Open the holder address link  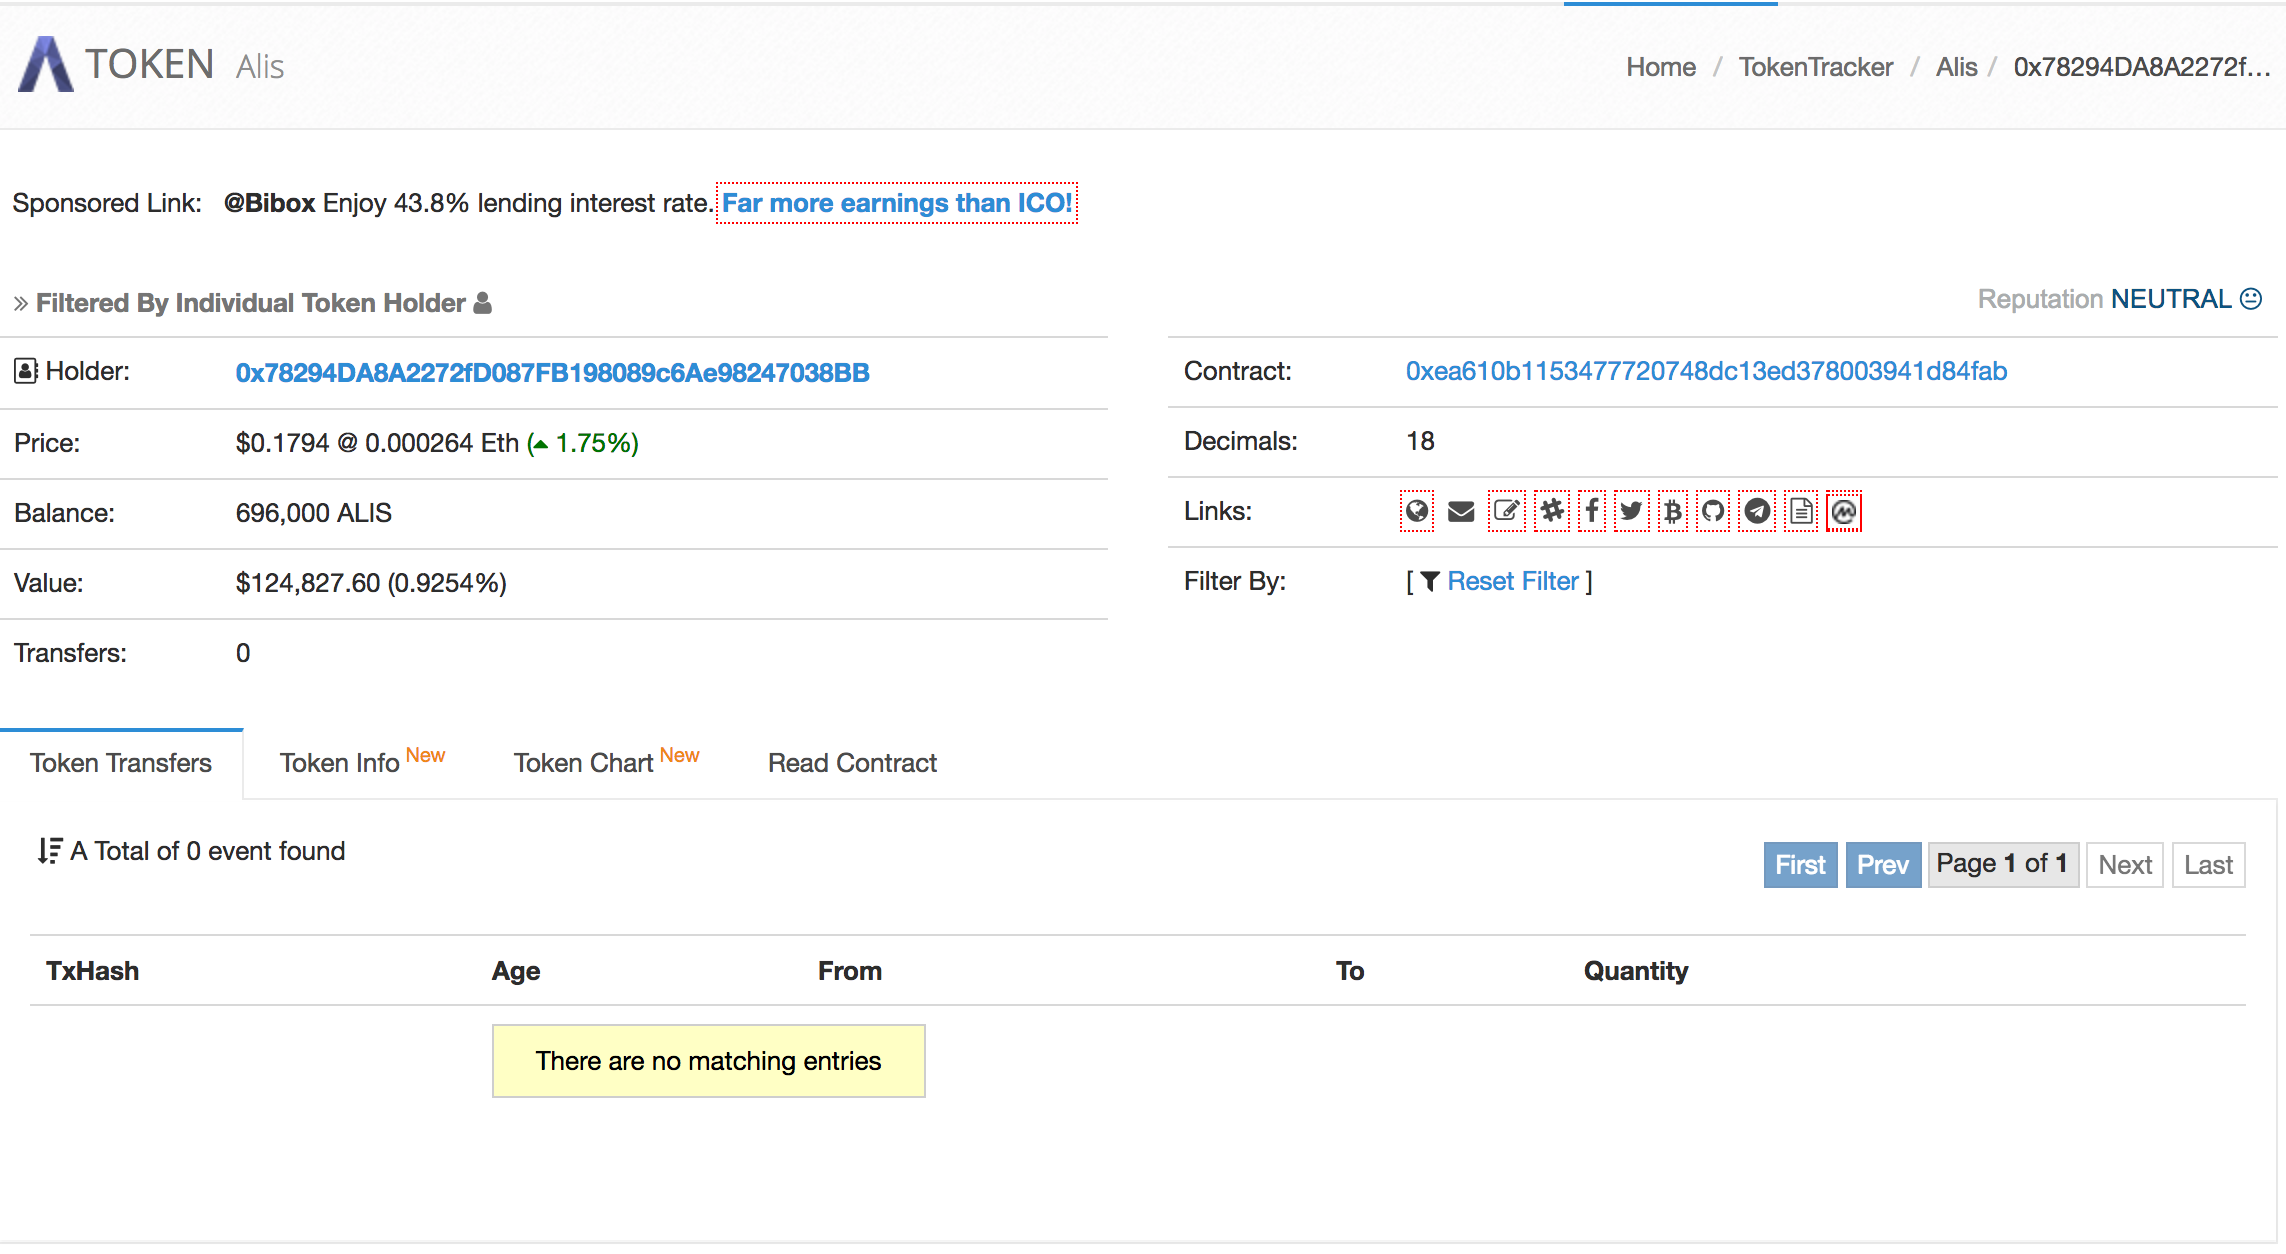click(552, 372)
